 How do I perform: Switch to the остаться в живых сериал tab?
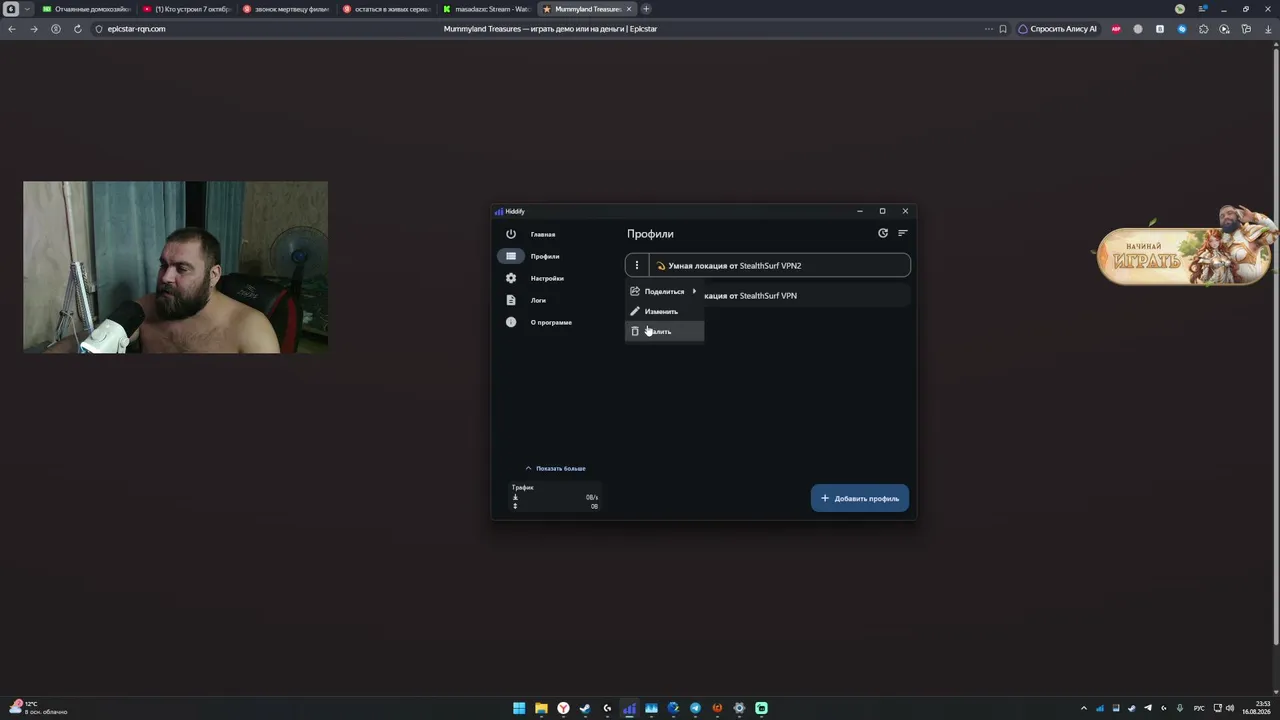pos(387,9)
